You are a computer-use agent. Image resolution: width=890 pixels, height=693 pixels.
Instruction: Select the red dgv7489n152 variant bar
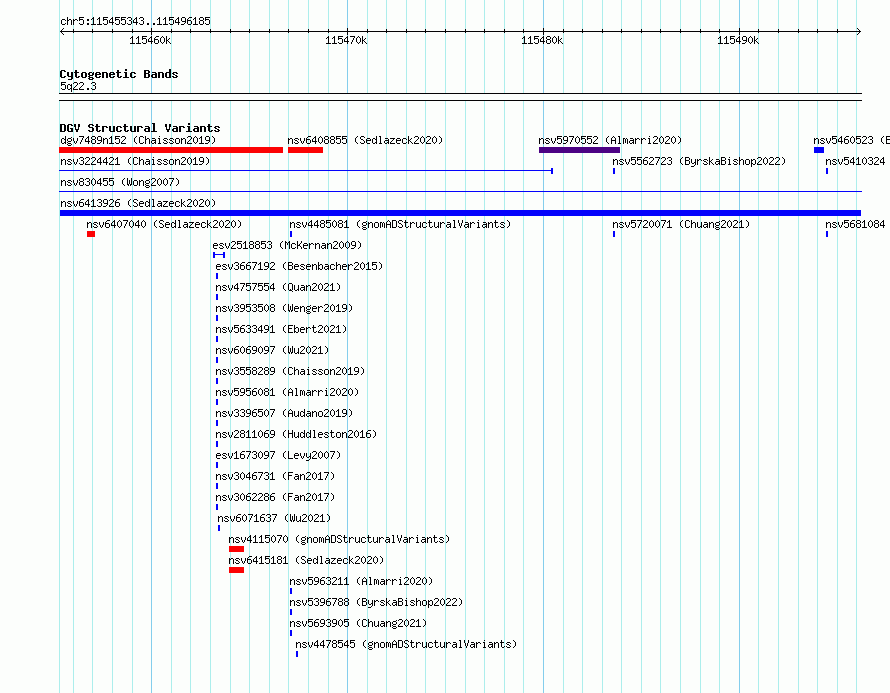pyautogui.click(x=171, y=150)
